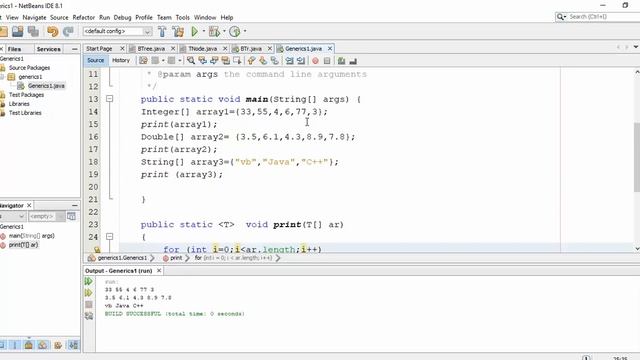Click the Save All toolbar icon
640x360 pixels.
tap(33, 31)
